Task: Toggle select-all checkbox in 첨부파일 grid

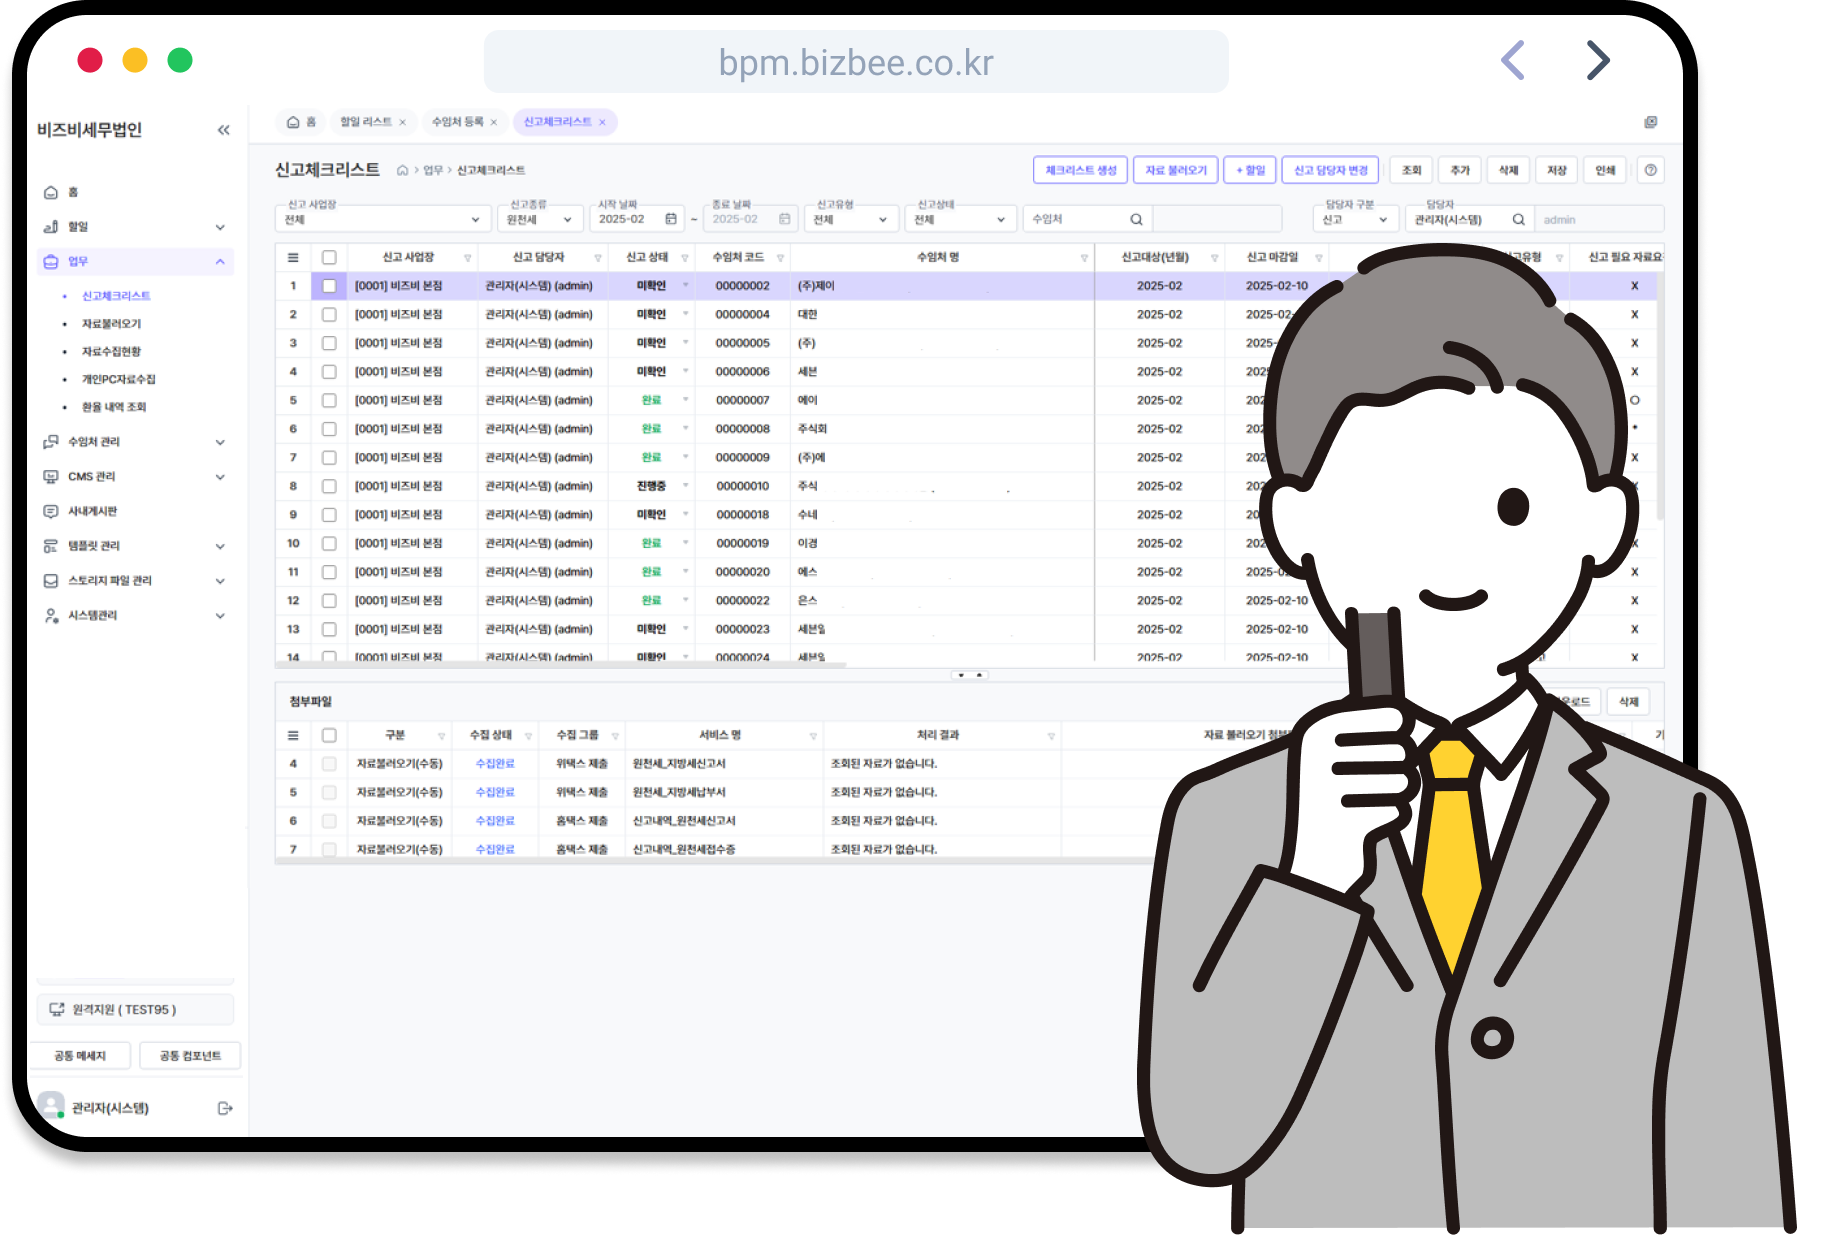Action: pyautogui.click(x=329, y=735)
